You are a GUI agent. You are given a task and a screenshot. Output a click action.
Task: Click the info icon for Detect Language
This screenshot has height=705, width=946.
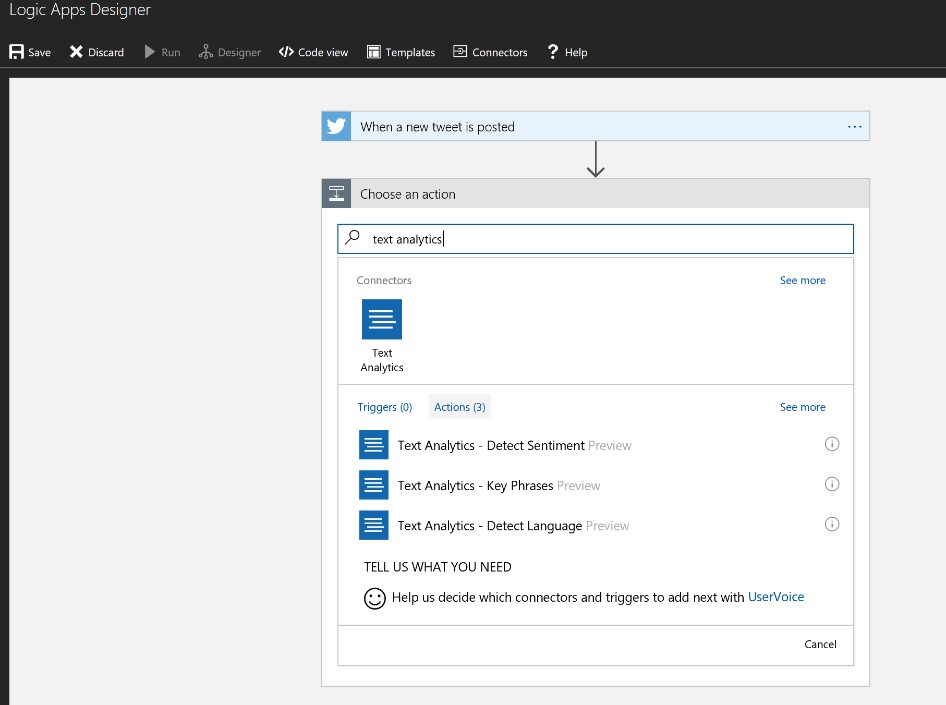pos(832,524)
